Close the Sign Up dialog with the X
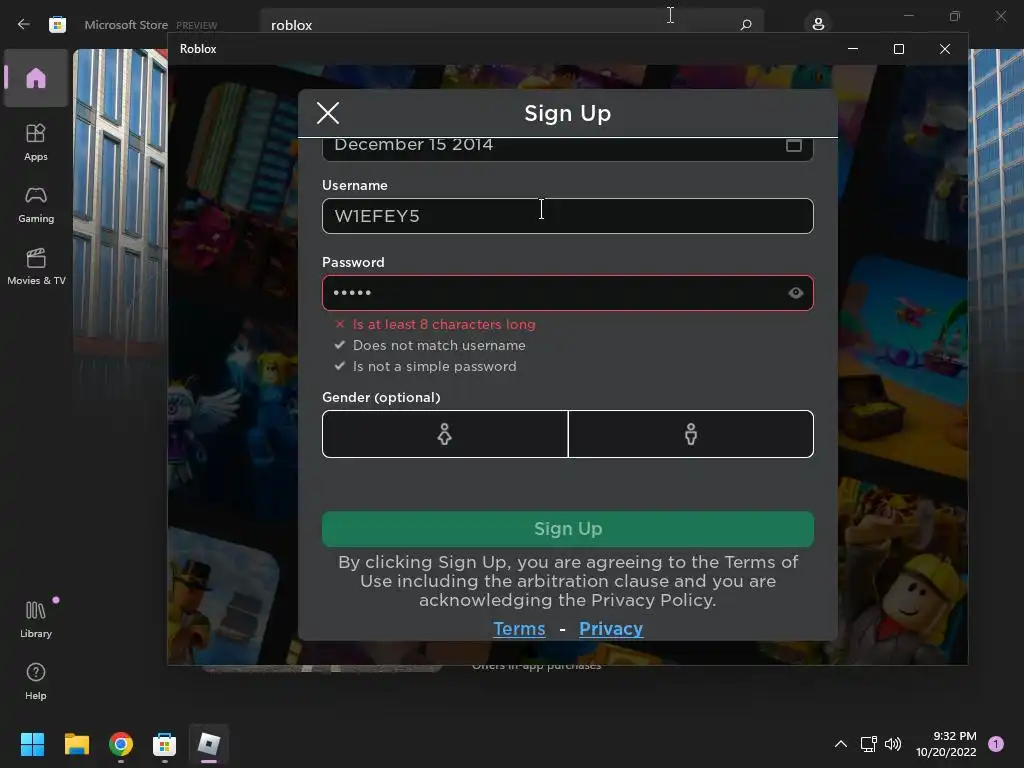The width and height of the screenshot is (1024, 768). coord(328,113)
